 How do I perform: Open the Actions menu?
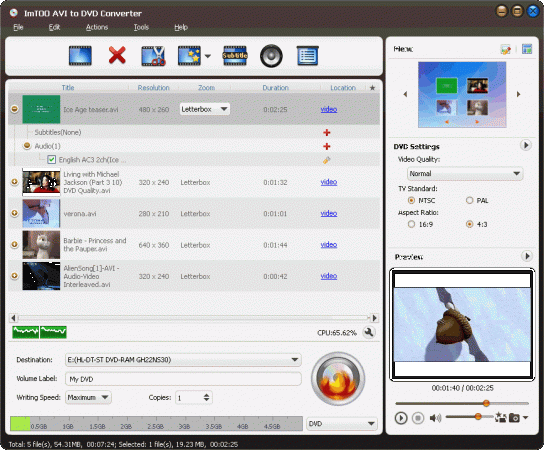(97, 27)
